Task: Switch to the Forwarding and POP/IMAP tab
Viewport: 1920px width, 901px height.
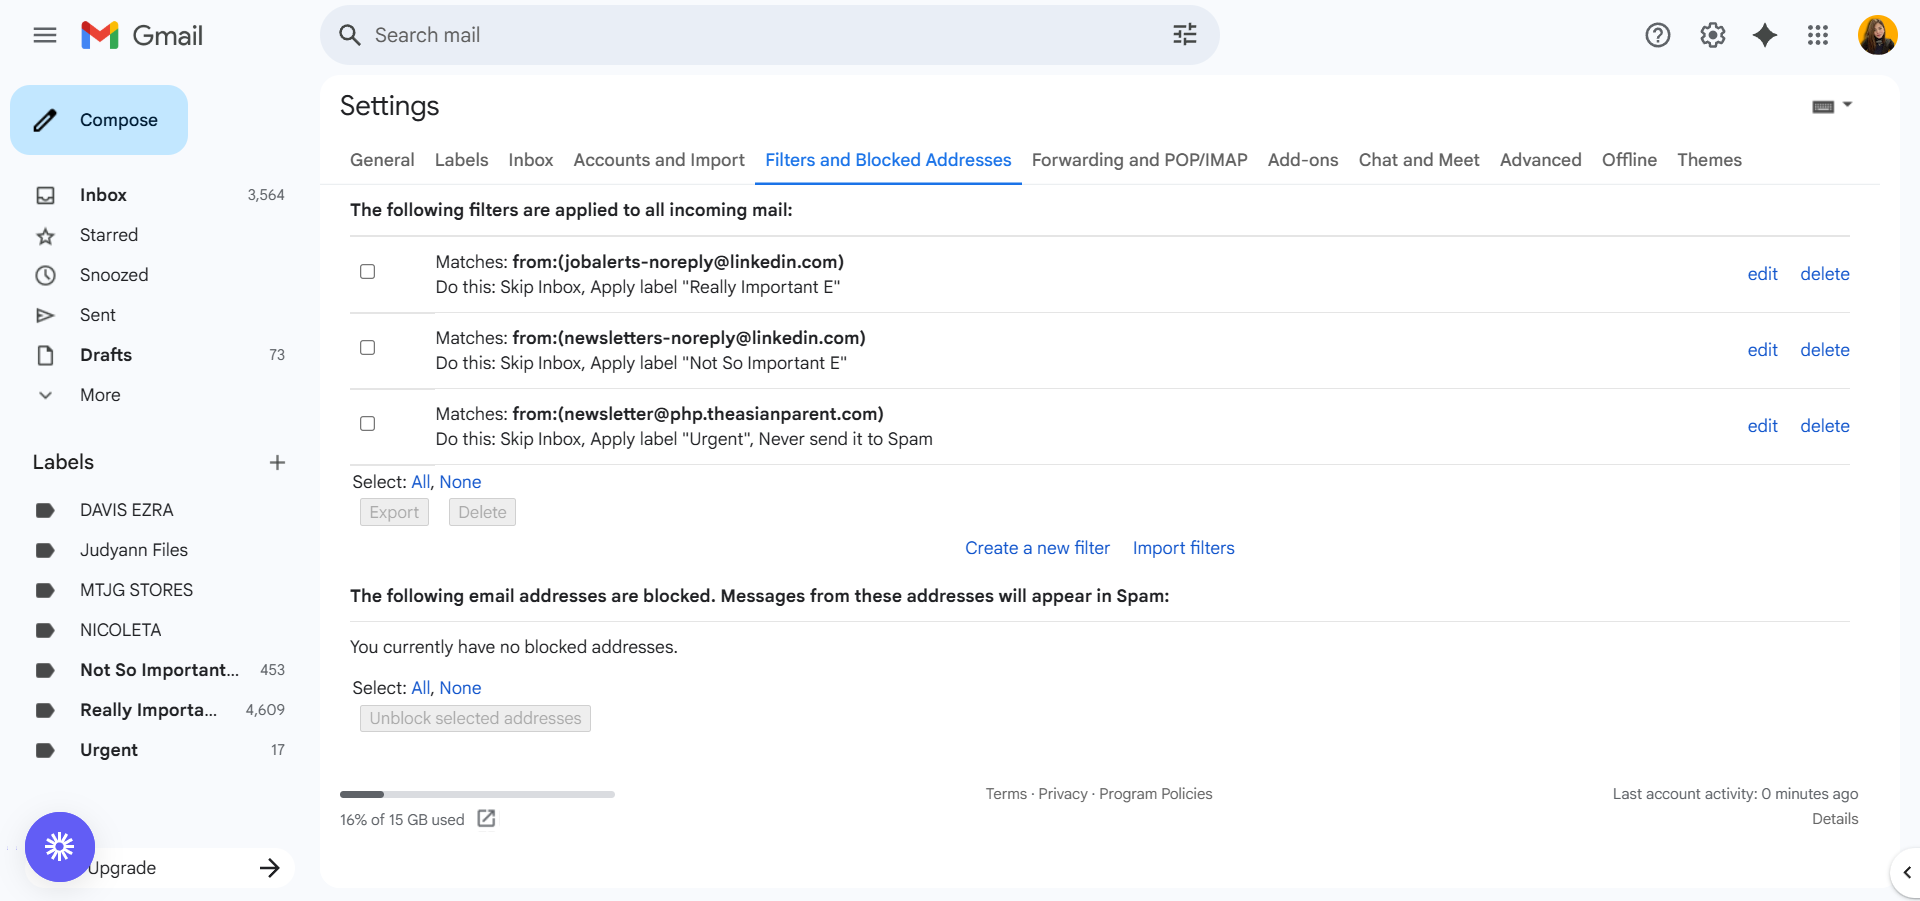Action: coord(1139,160)
